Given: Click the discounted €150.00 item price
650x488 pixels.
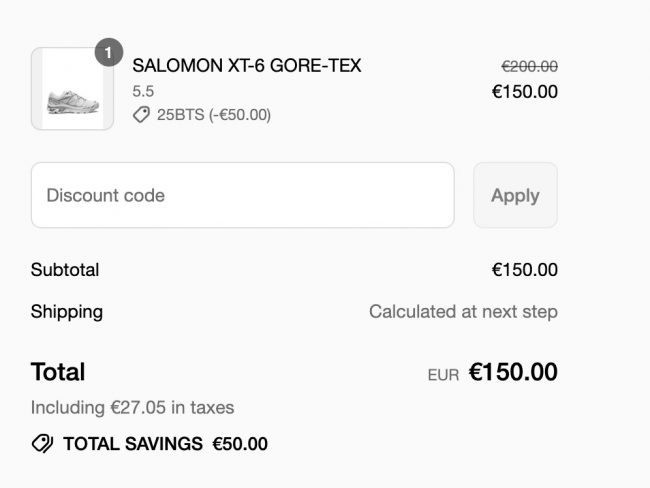Looking at the screenshot, I should 524,92.
